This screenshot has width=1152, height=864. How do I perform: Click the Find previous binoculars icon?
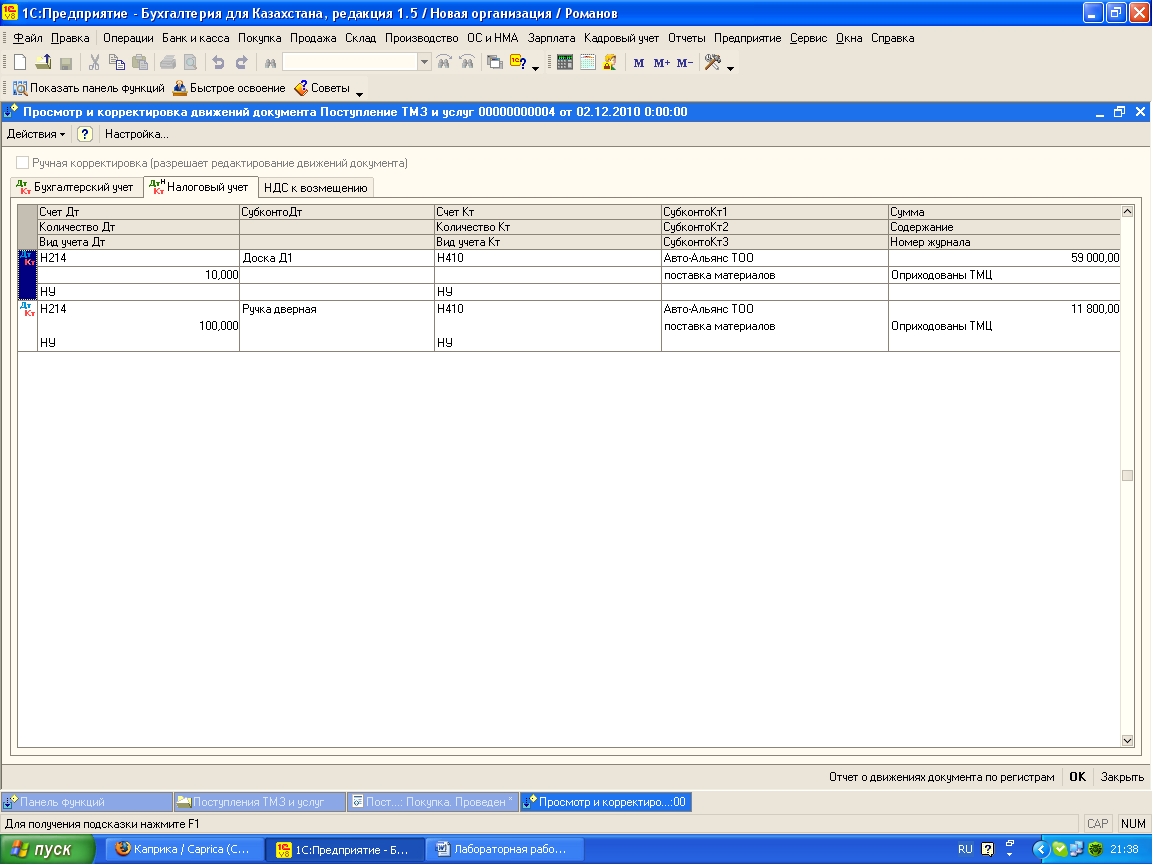click(x=467, y=63)
